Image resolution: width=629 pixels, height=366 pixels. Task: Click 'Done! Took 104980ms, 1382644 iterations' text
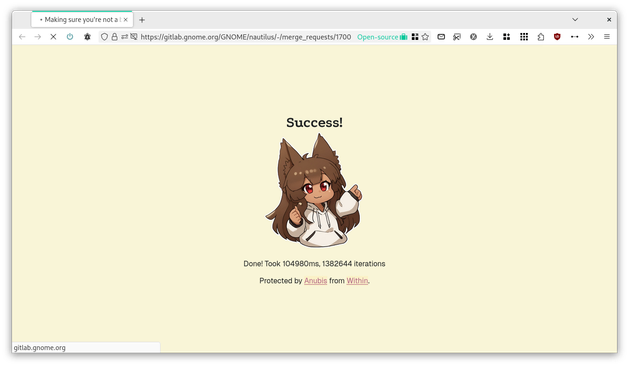click(314, 264)
